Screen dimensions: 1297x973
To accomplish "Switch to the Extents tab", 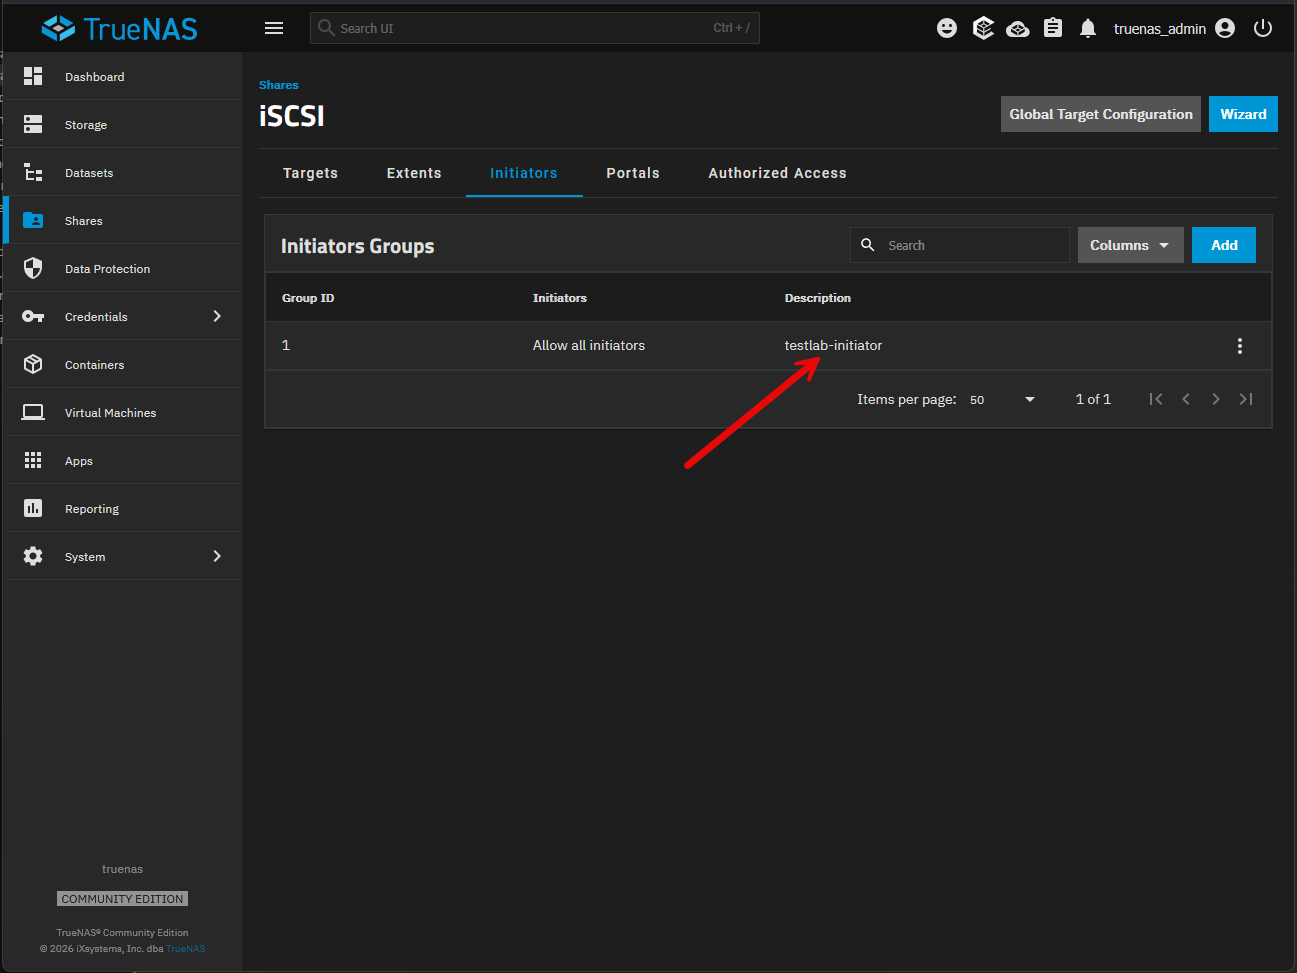I will (x=414, y=173).
